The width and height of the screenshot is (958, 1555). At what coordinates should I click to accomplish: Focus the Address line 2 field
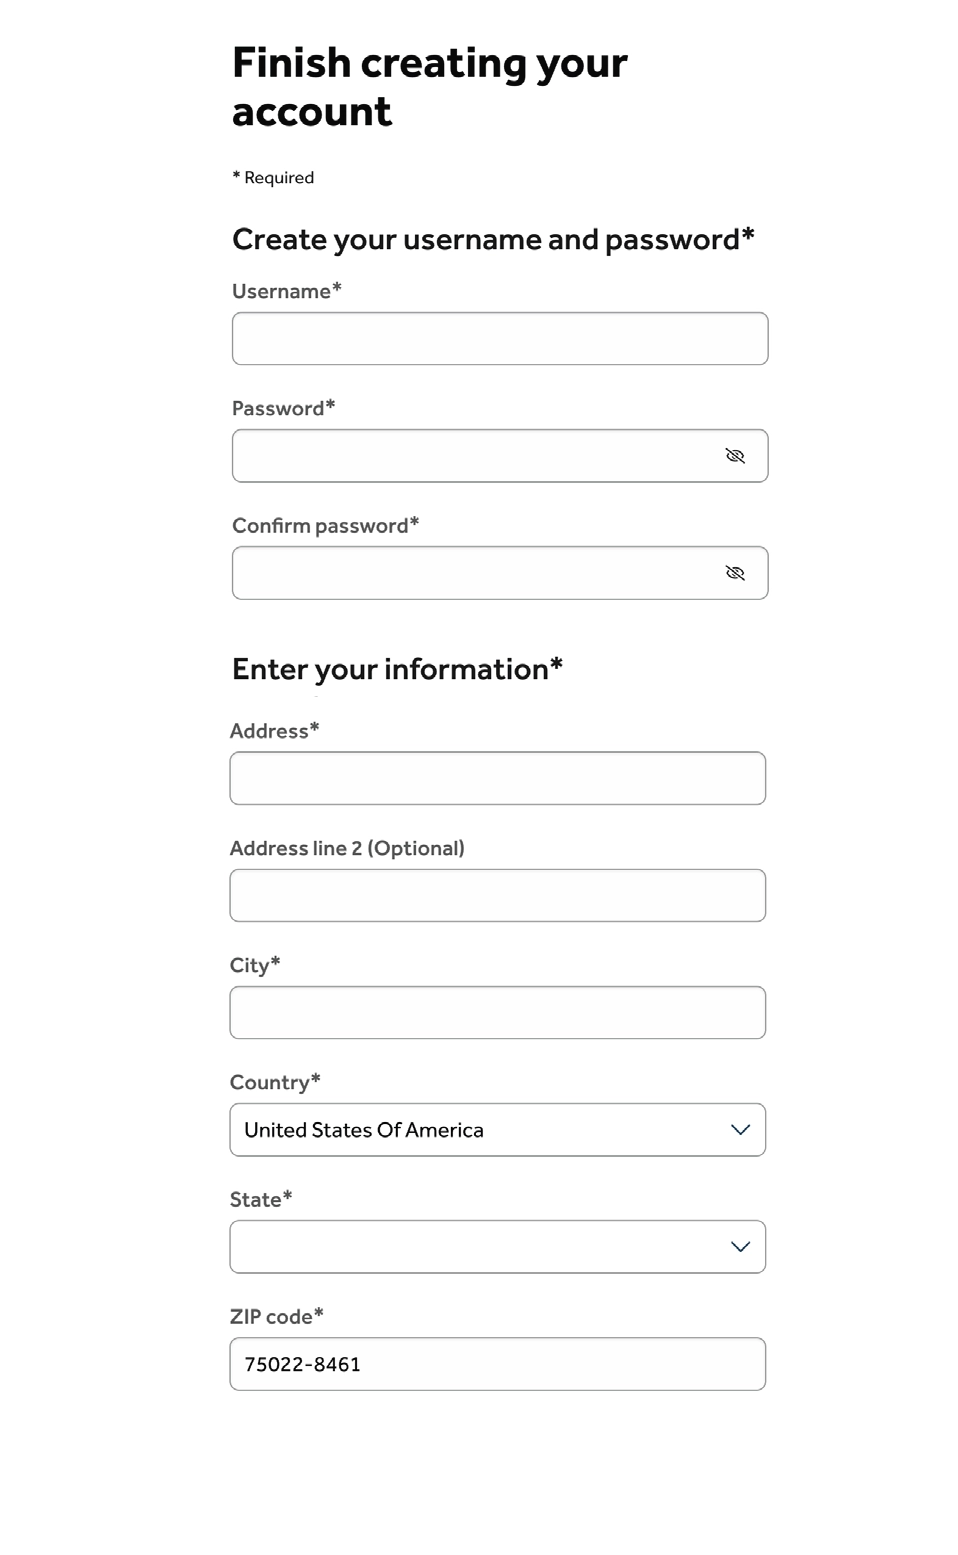(x=497, y=896)
